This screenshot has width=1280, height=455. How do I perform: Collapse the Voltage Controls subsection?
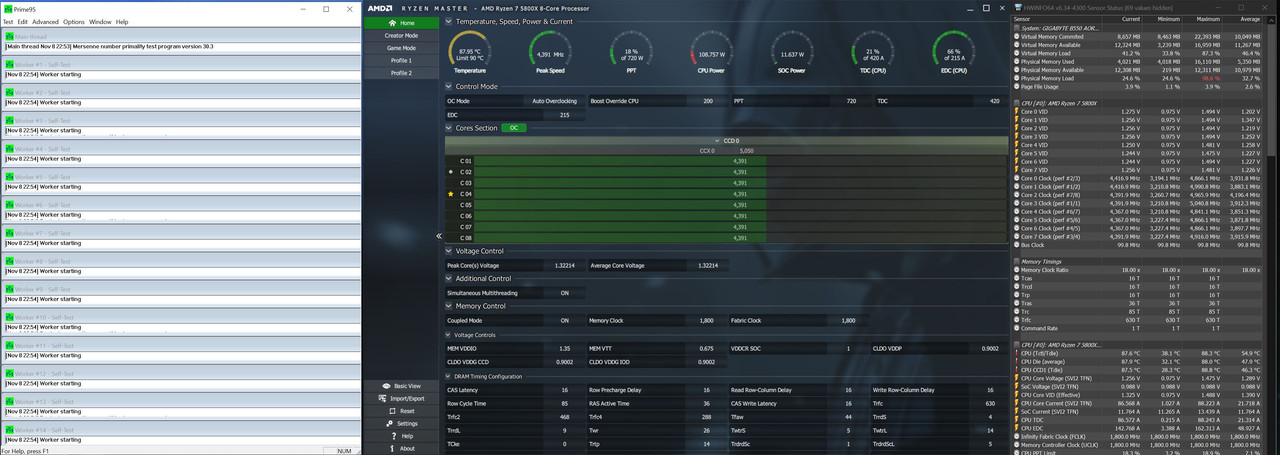[x=448, y=335]
